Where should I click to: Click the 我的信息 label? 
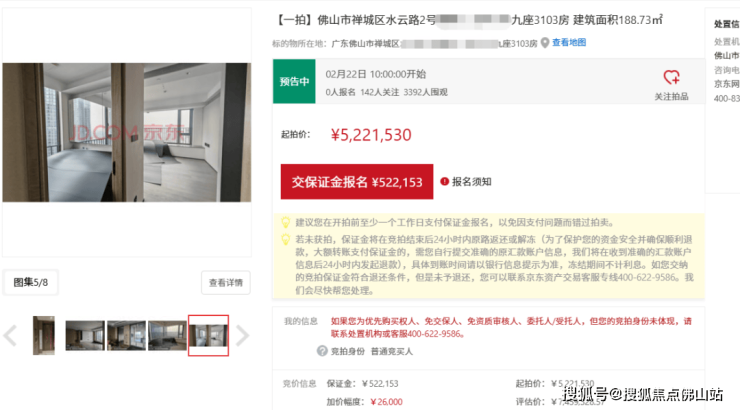pos(301,321)
